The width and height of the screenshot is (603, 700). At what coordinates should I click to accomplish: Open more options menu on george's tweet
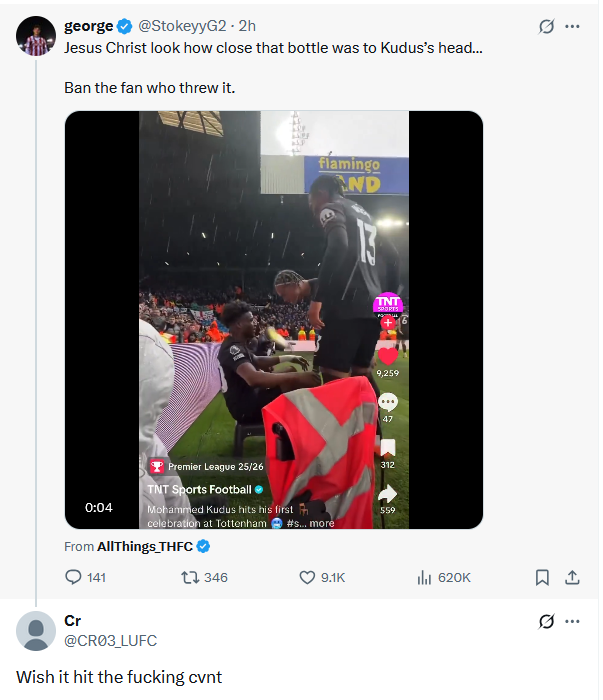coord(572,26)
